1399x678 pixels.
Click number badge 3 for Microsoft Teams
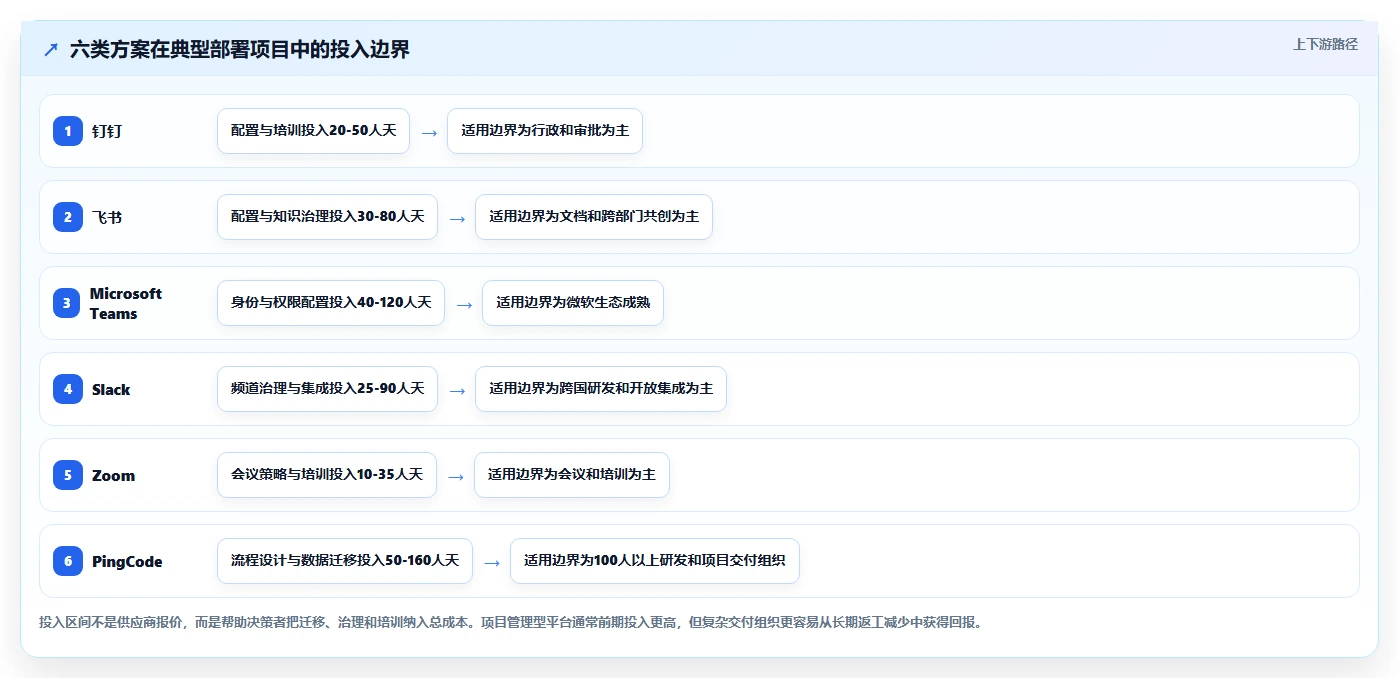tap(68, 303)
